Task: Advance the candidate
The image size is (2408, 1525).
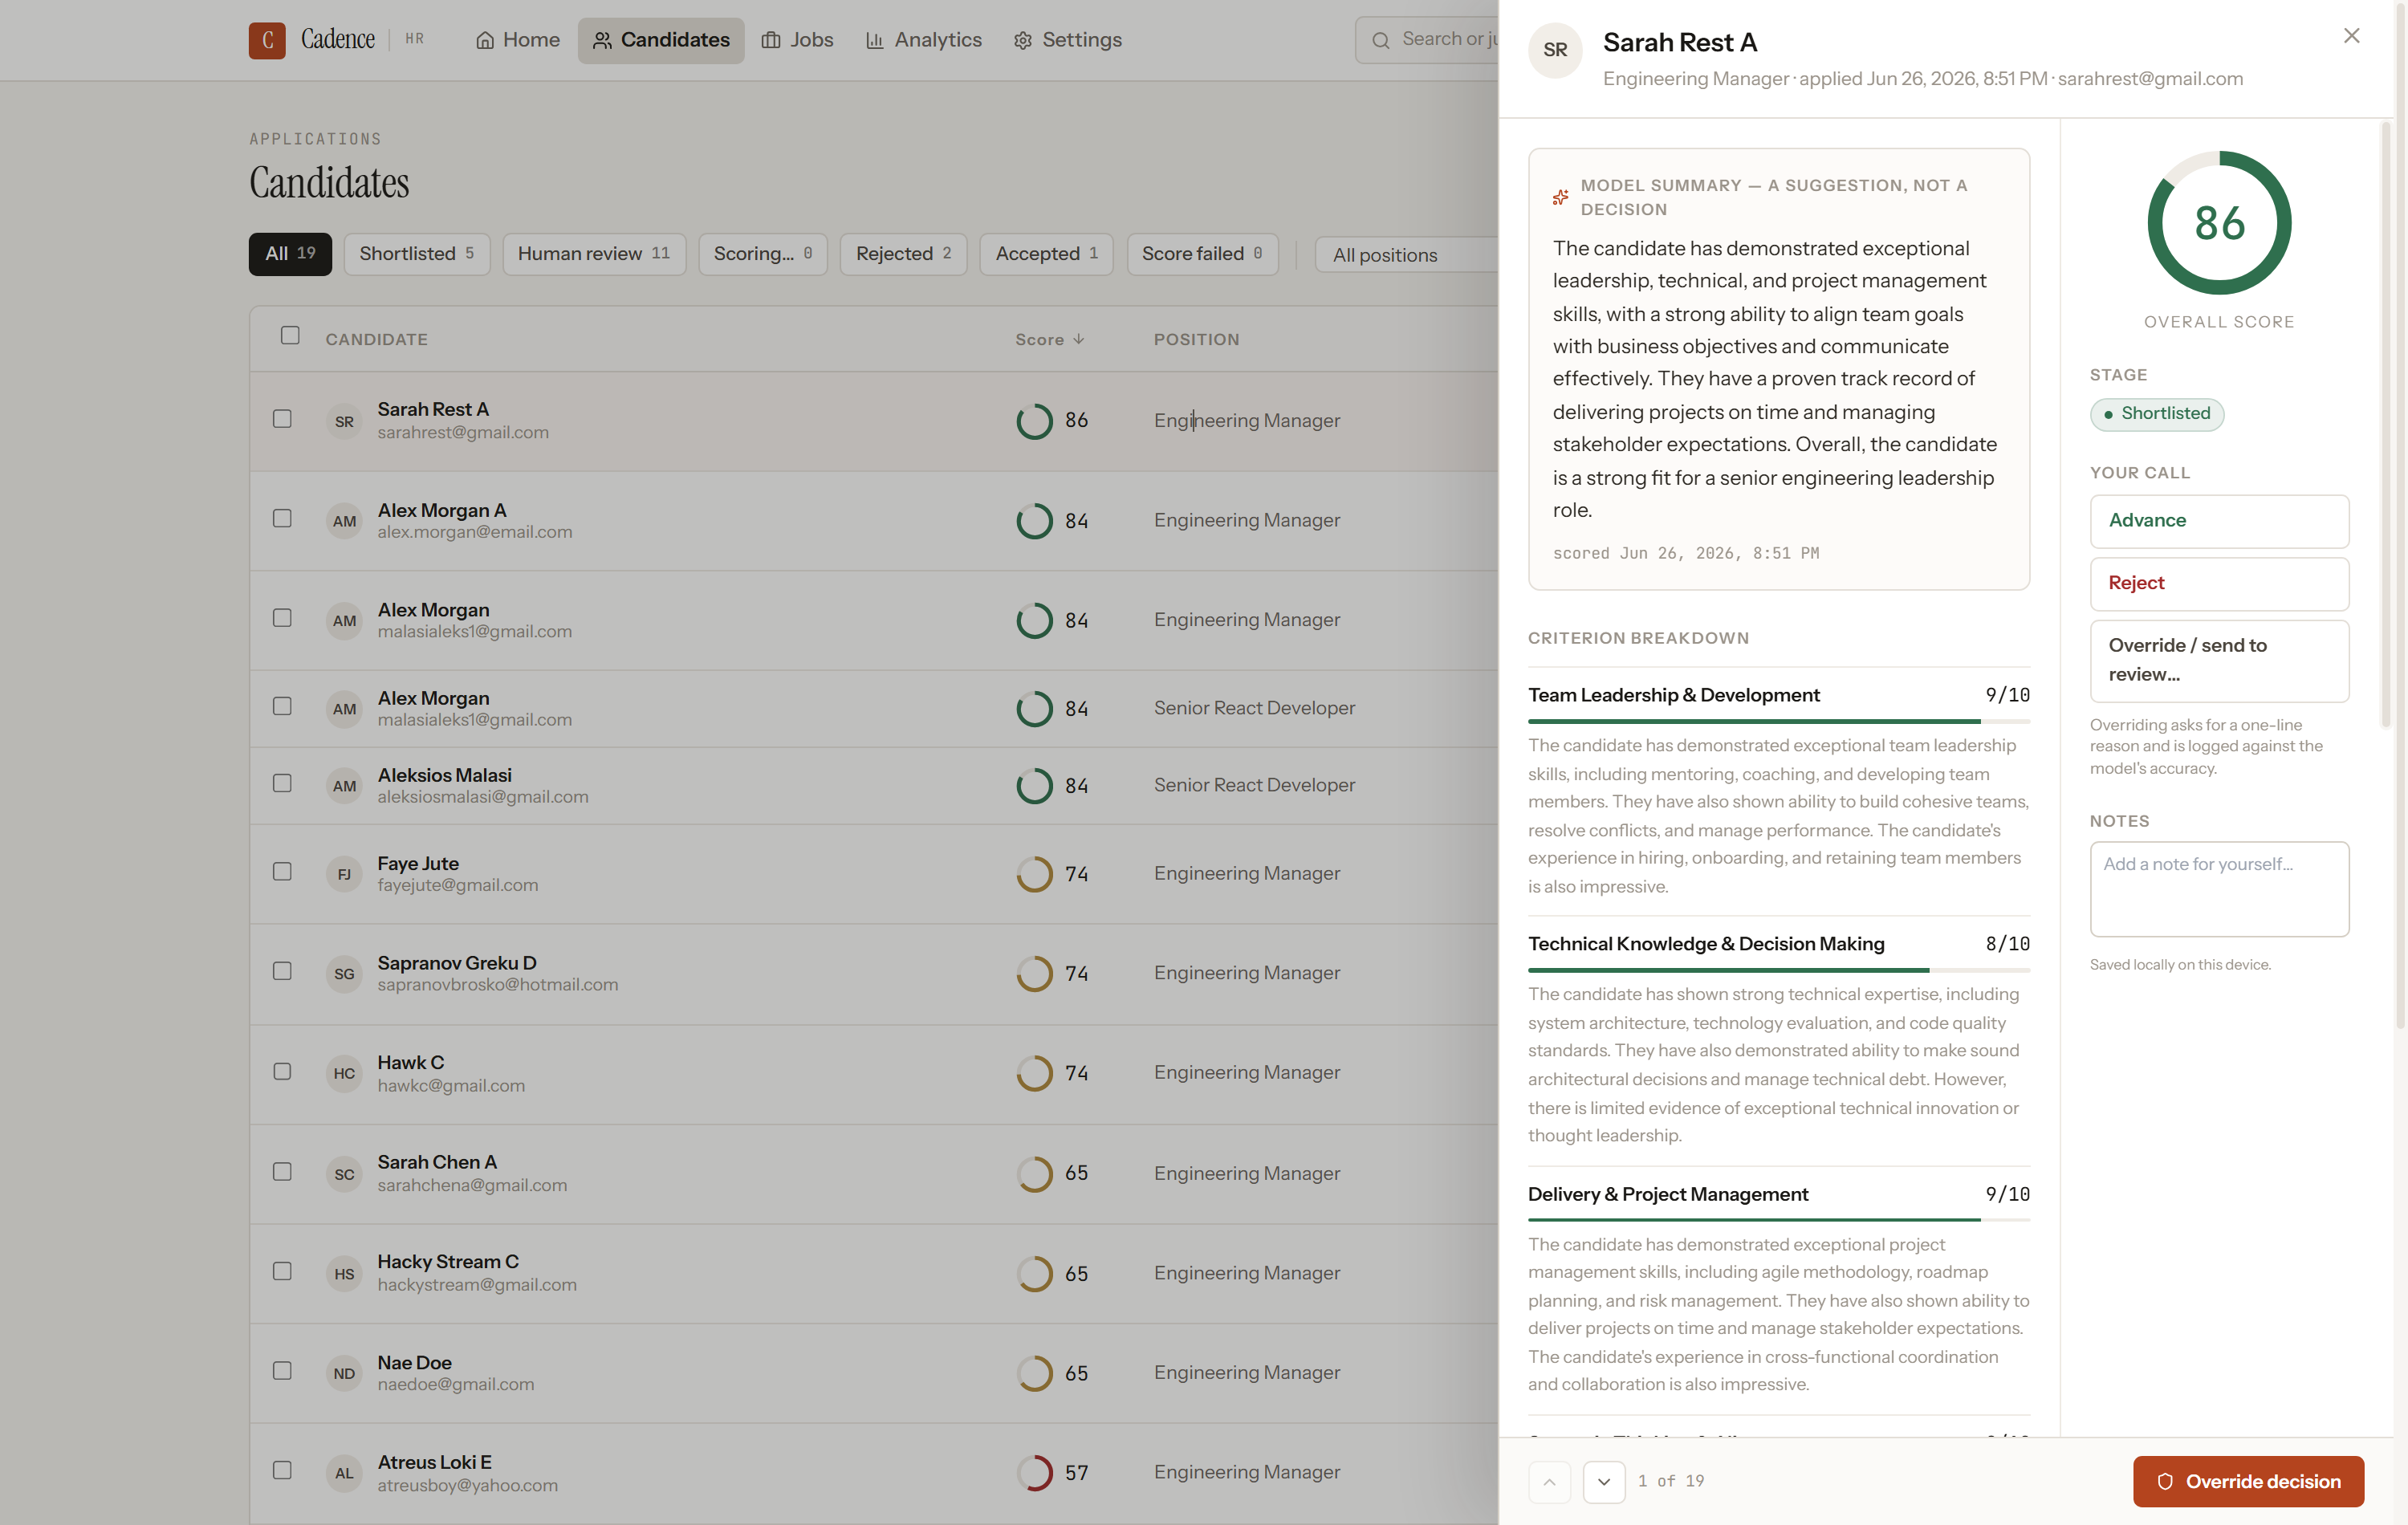Action: (2219, 521)
